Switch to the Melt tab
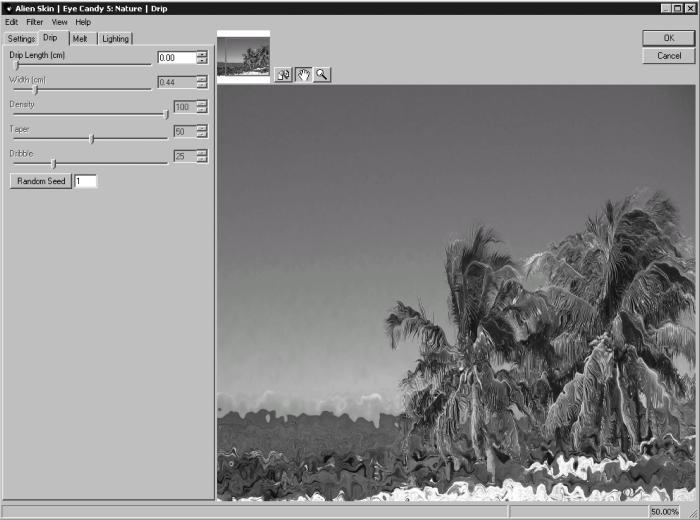Screen dimensions: 700x520 pyautogui.click(x=80, y=39)
